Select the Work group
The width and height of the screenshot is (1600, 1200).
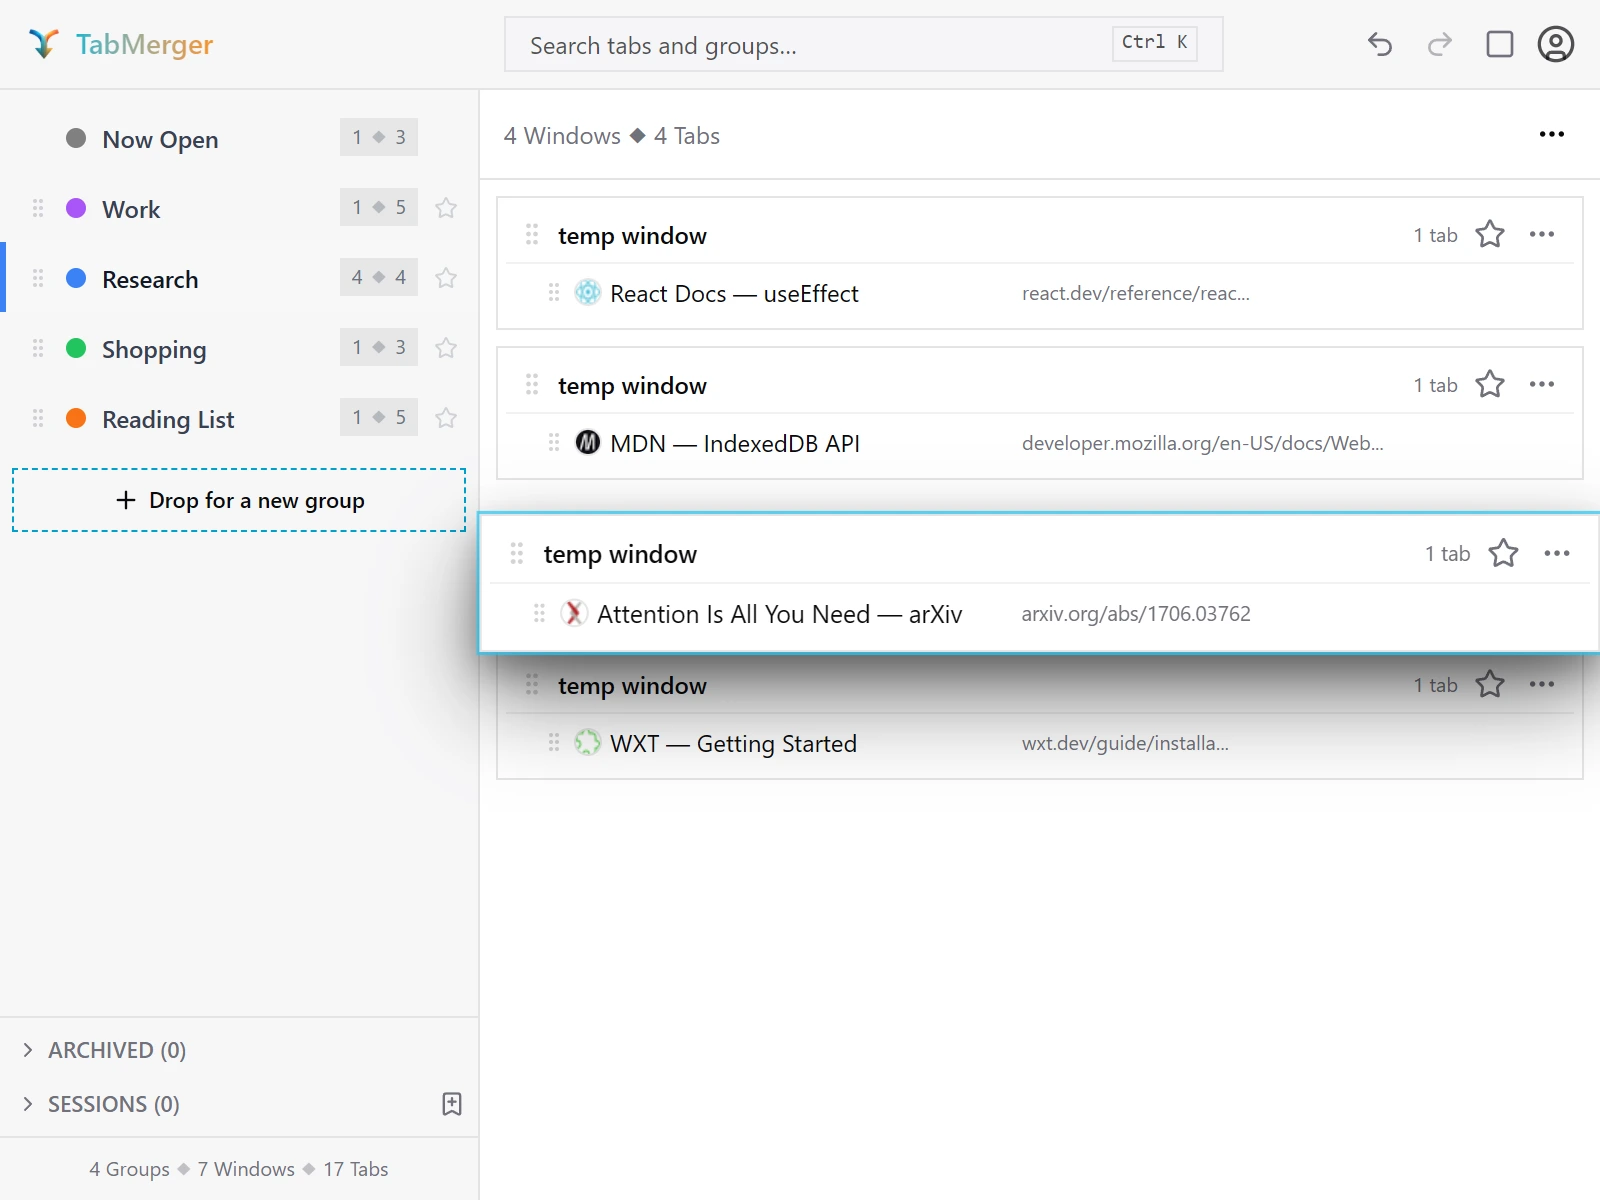pyautogui.click(x=238, y=208)
